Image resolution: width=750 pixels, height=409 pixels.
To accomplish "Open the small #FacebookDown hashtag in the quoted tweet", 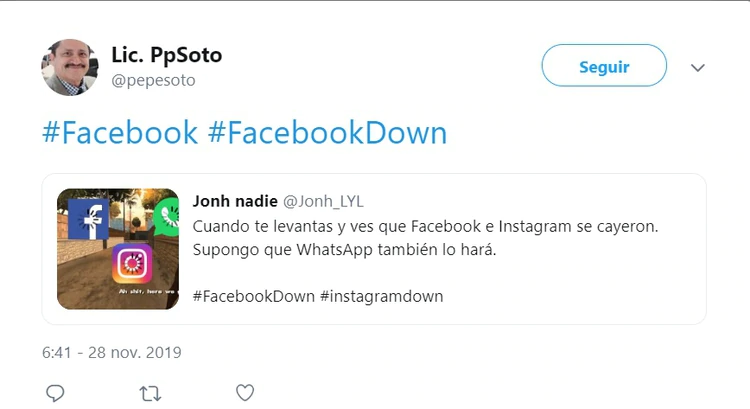I will pyautogui.click(x=253, y=296).
